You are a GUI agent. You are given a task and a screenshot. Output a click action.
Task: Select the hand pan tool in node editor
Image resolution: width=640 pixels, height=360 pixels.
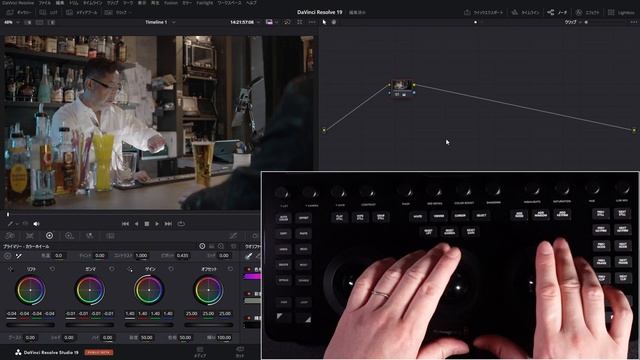click(333, 22)
